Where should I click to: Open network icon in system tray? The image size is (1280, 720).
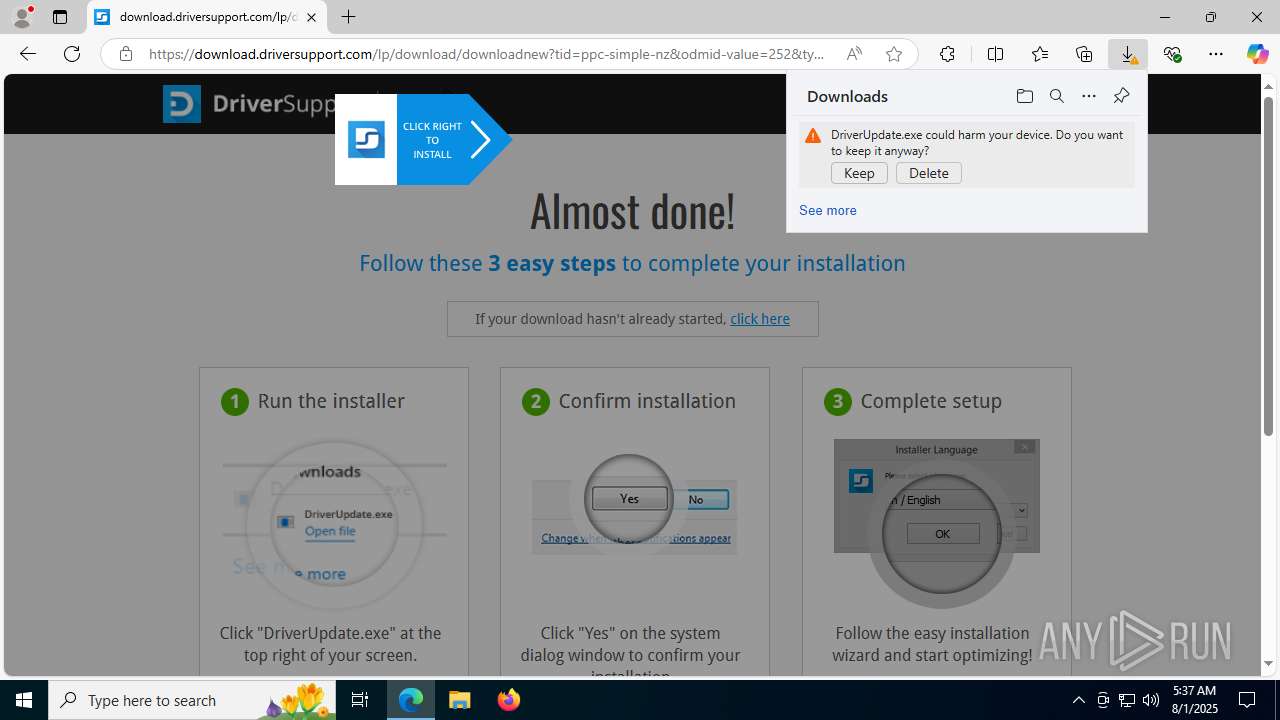pos(1126,700)
